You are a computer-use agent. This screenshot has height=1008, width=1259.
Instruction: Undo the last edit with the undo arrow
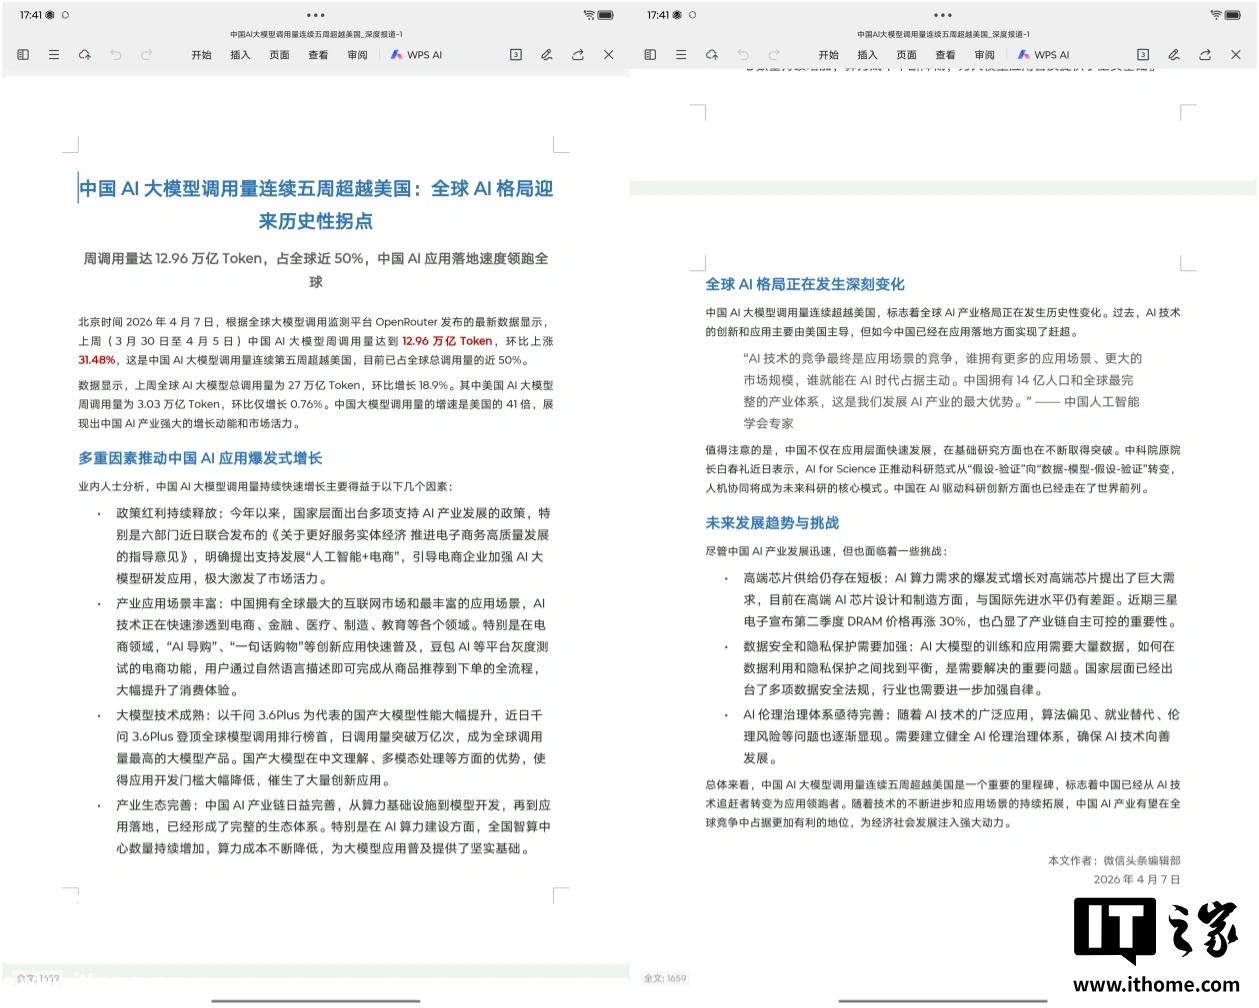point(116,55)
